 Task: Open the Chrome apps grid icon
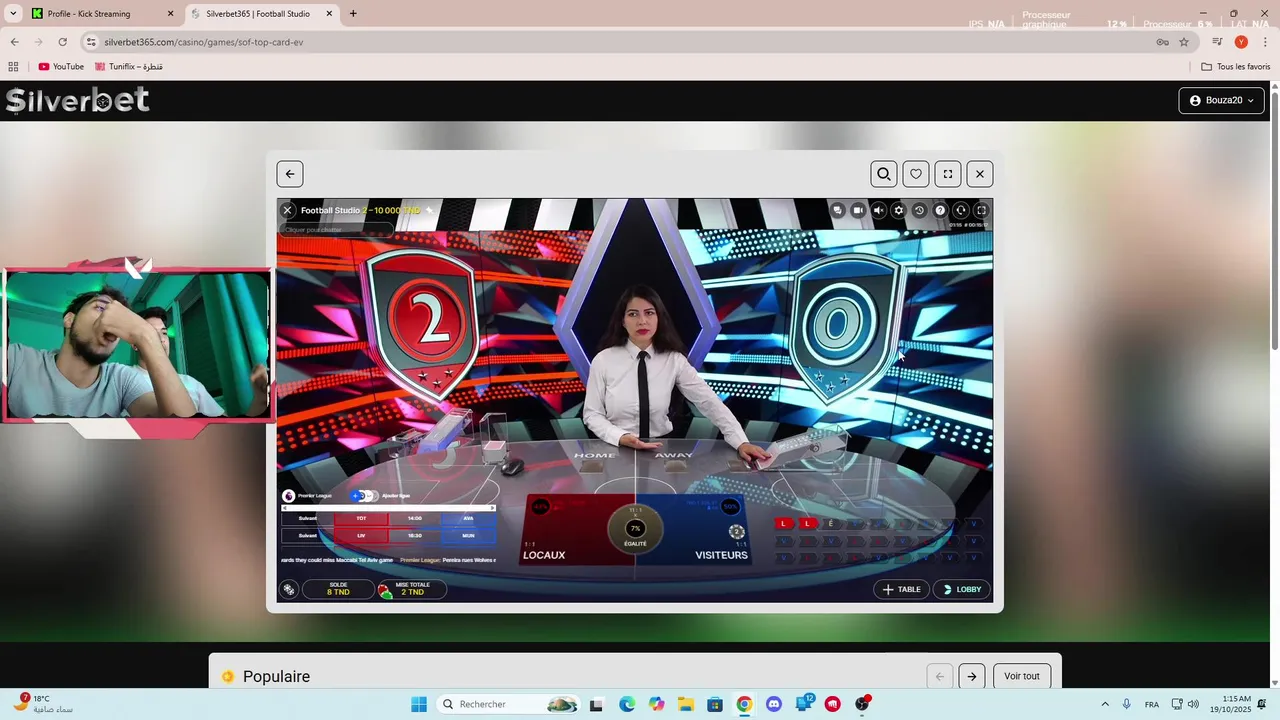(x=13, y=67)
